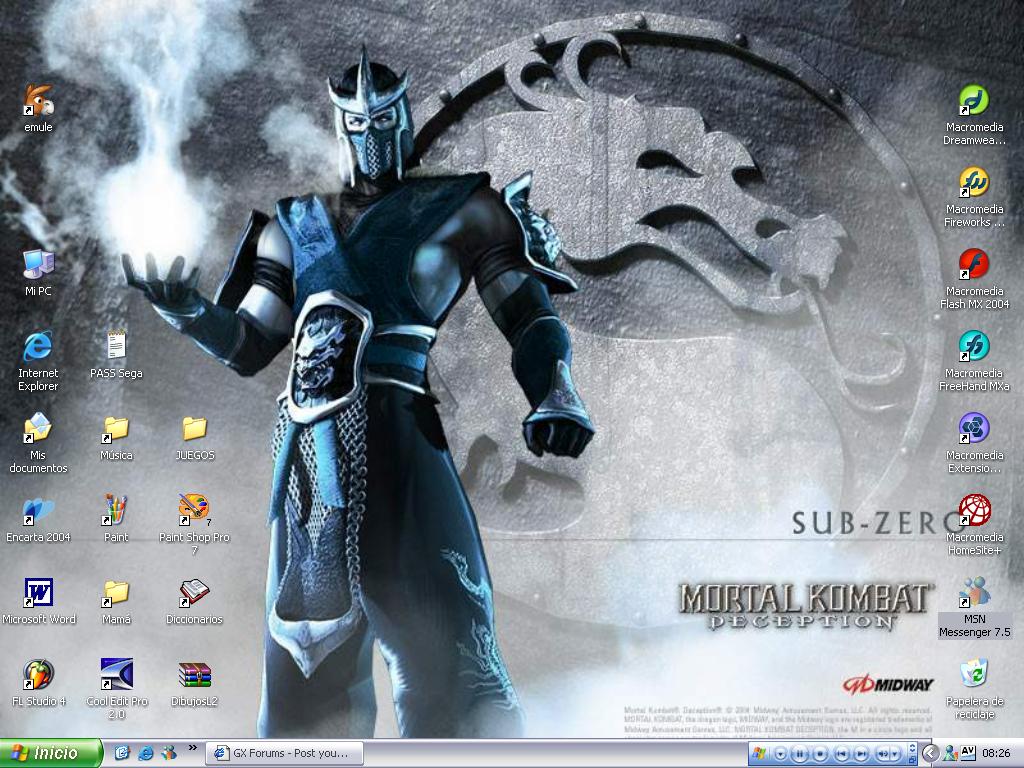The height and width of the screenshot is (768, 1024).
Task: Select the JUEGOS folder
Action: (195, 436)
